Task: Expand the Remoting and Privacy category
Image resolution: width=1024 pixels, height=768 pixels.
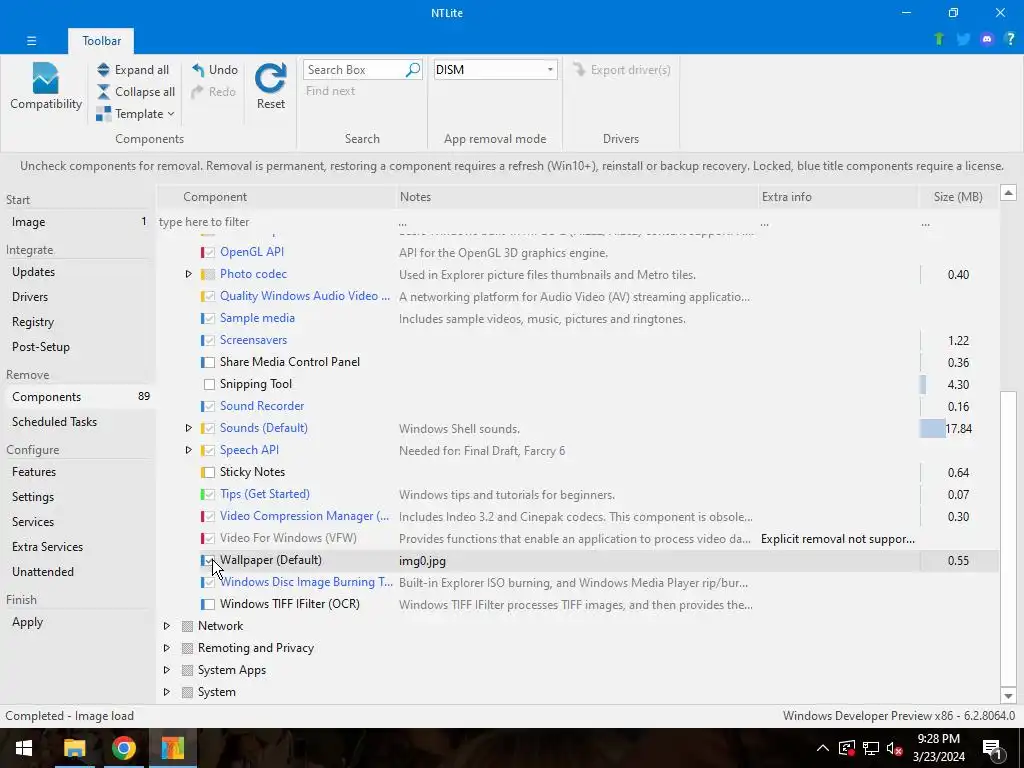Action: coord(167,648)
